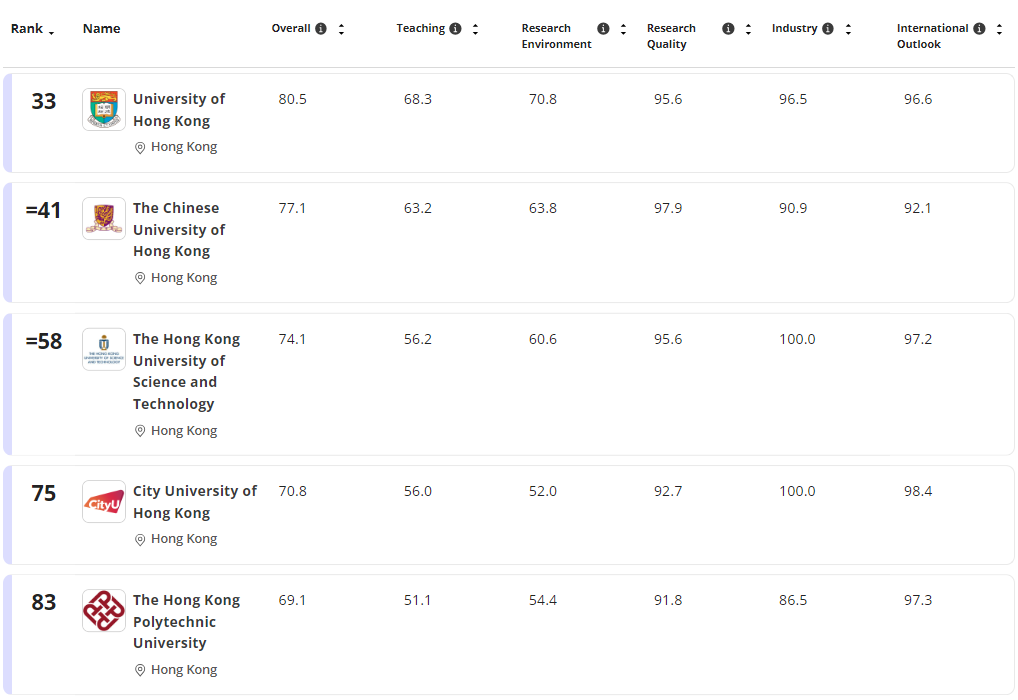The height and width of the screenshot is (700, 1018).
Task: Click the Research Environment info icon
Action: [x=603, y=29]
